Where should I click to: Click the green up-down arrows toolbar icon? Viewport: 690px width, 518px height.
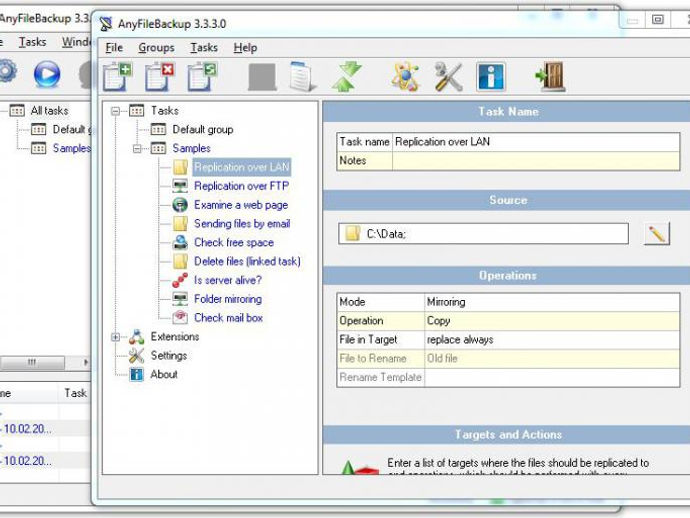click(346, 77)
